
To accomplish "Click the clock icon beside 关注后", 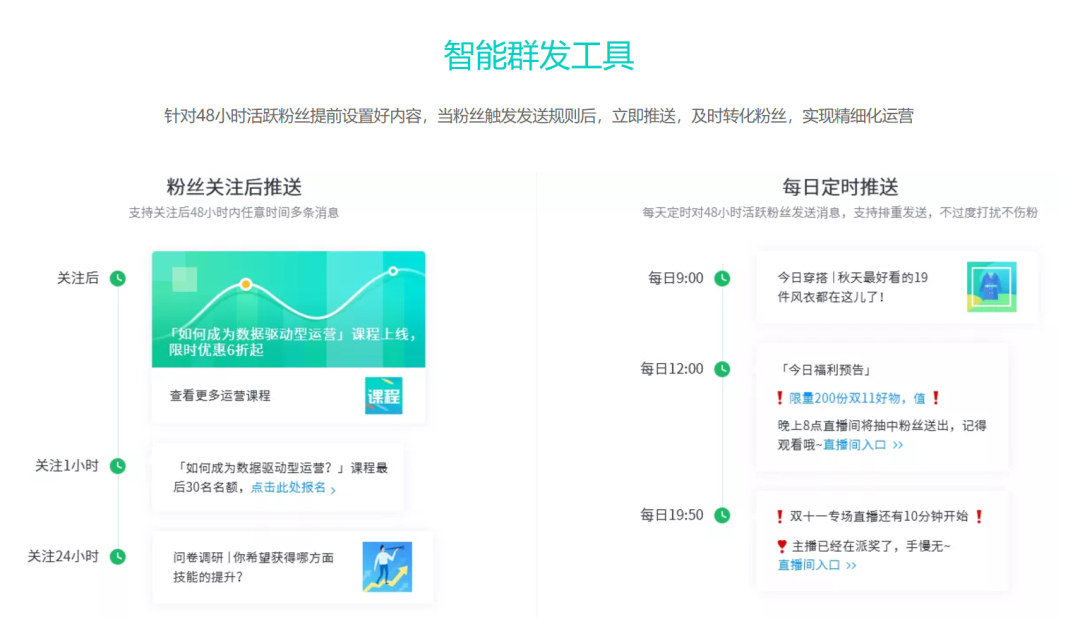I will pyautogui.click(x=118, y=278).
